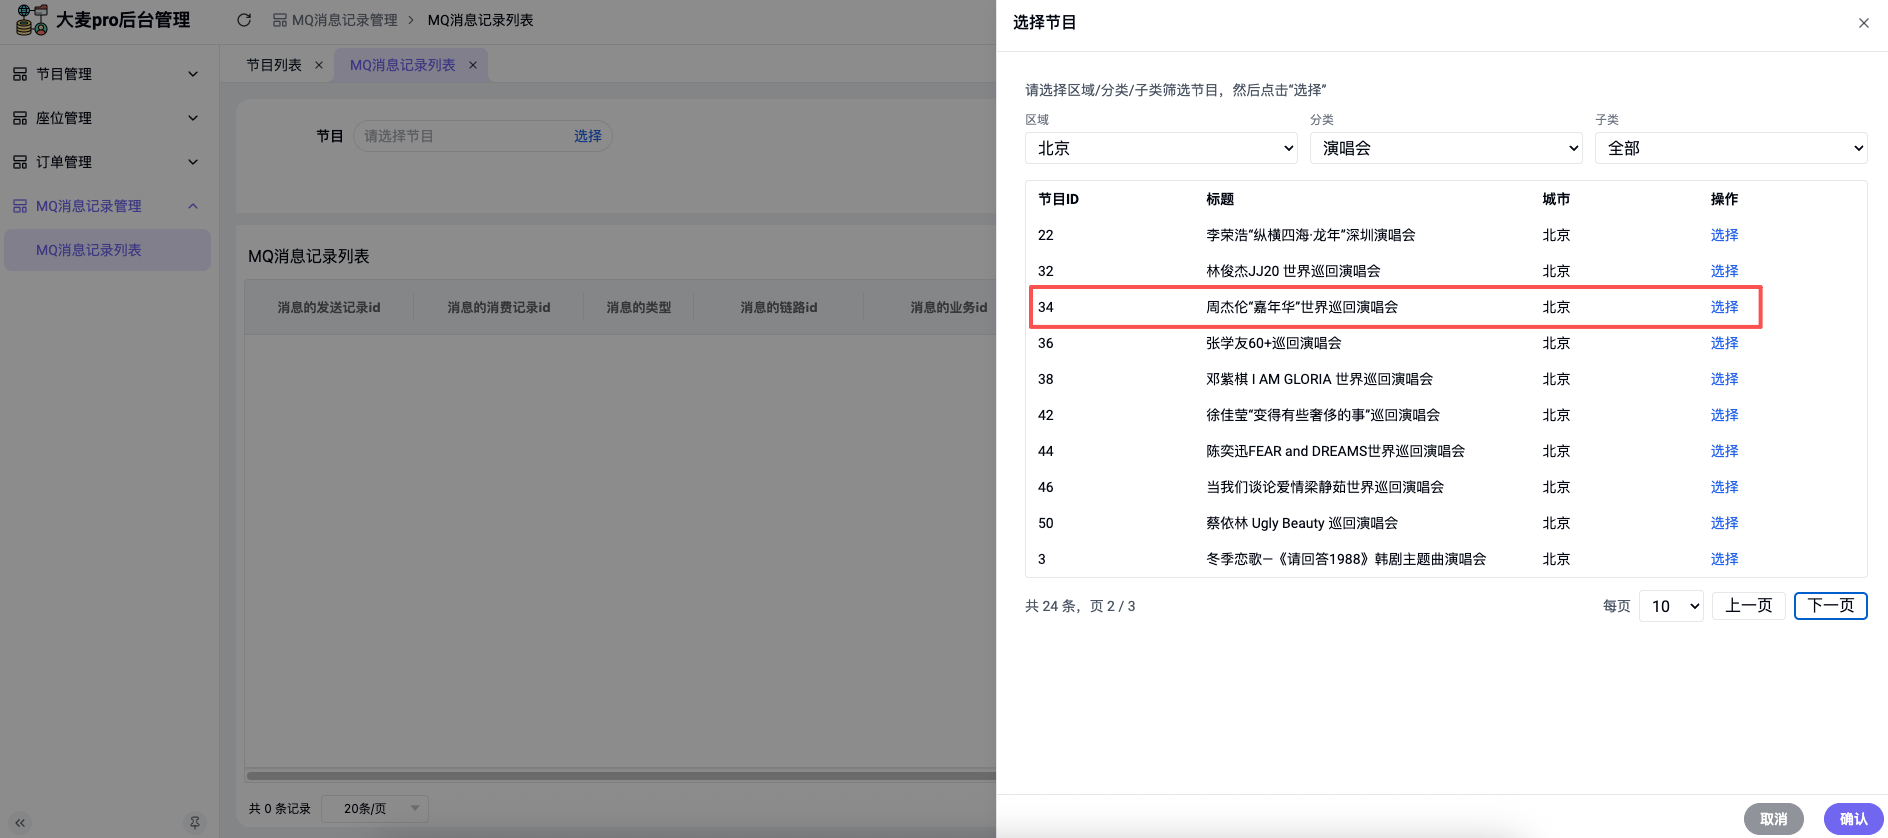The height and width of the screenshot is (838, 1888).
Task: Close the 节目列表 tab with its X
Action: coord(319,65)
